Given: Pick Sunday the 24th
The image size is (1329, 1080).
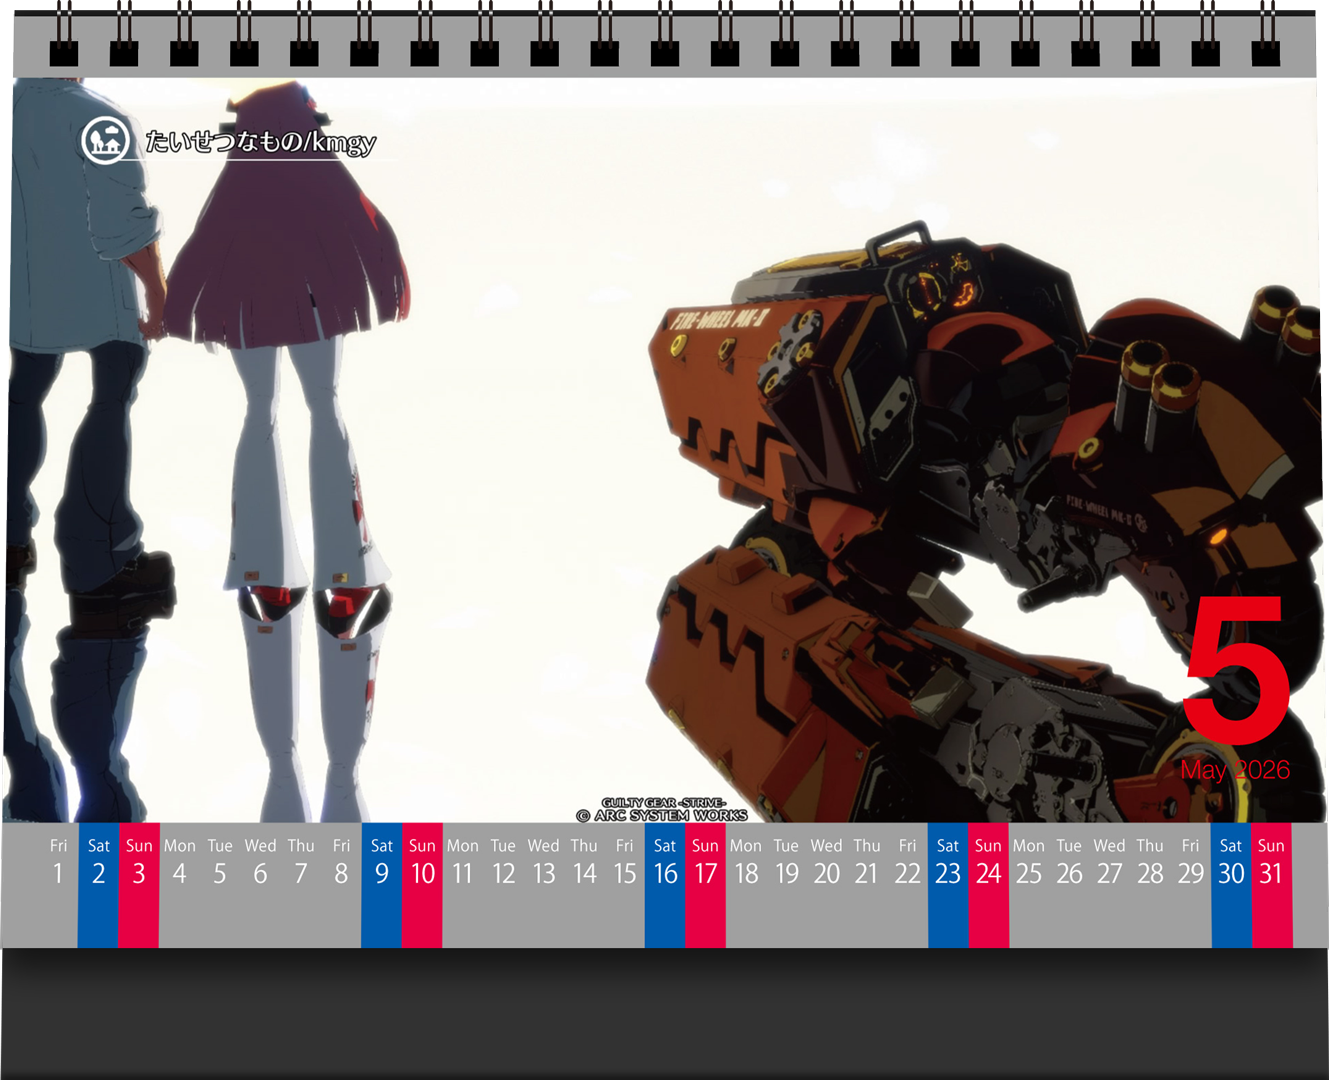Looking at the screenshot, I should 988,864.
